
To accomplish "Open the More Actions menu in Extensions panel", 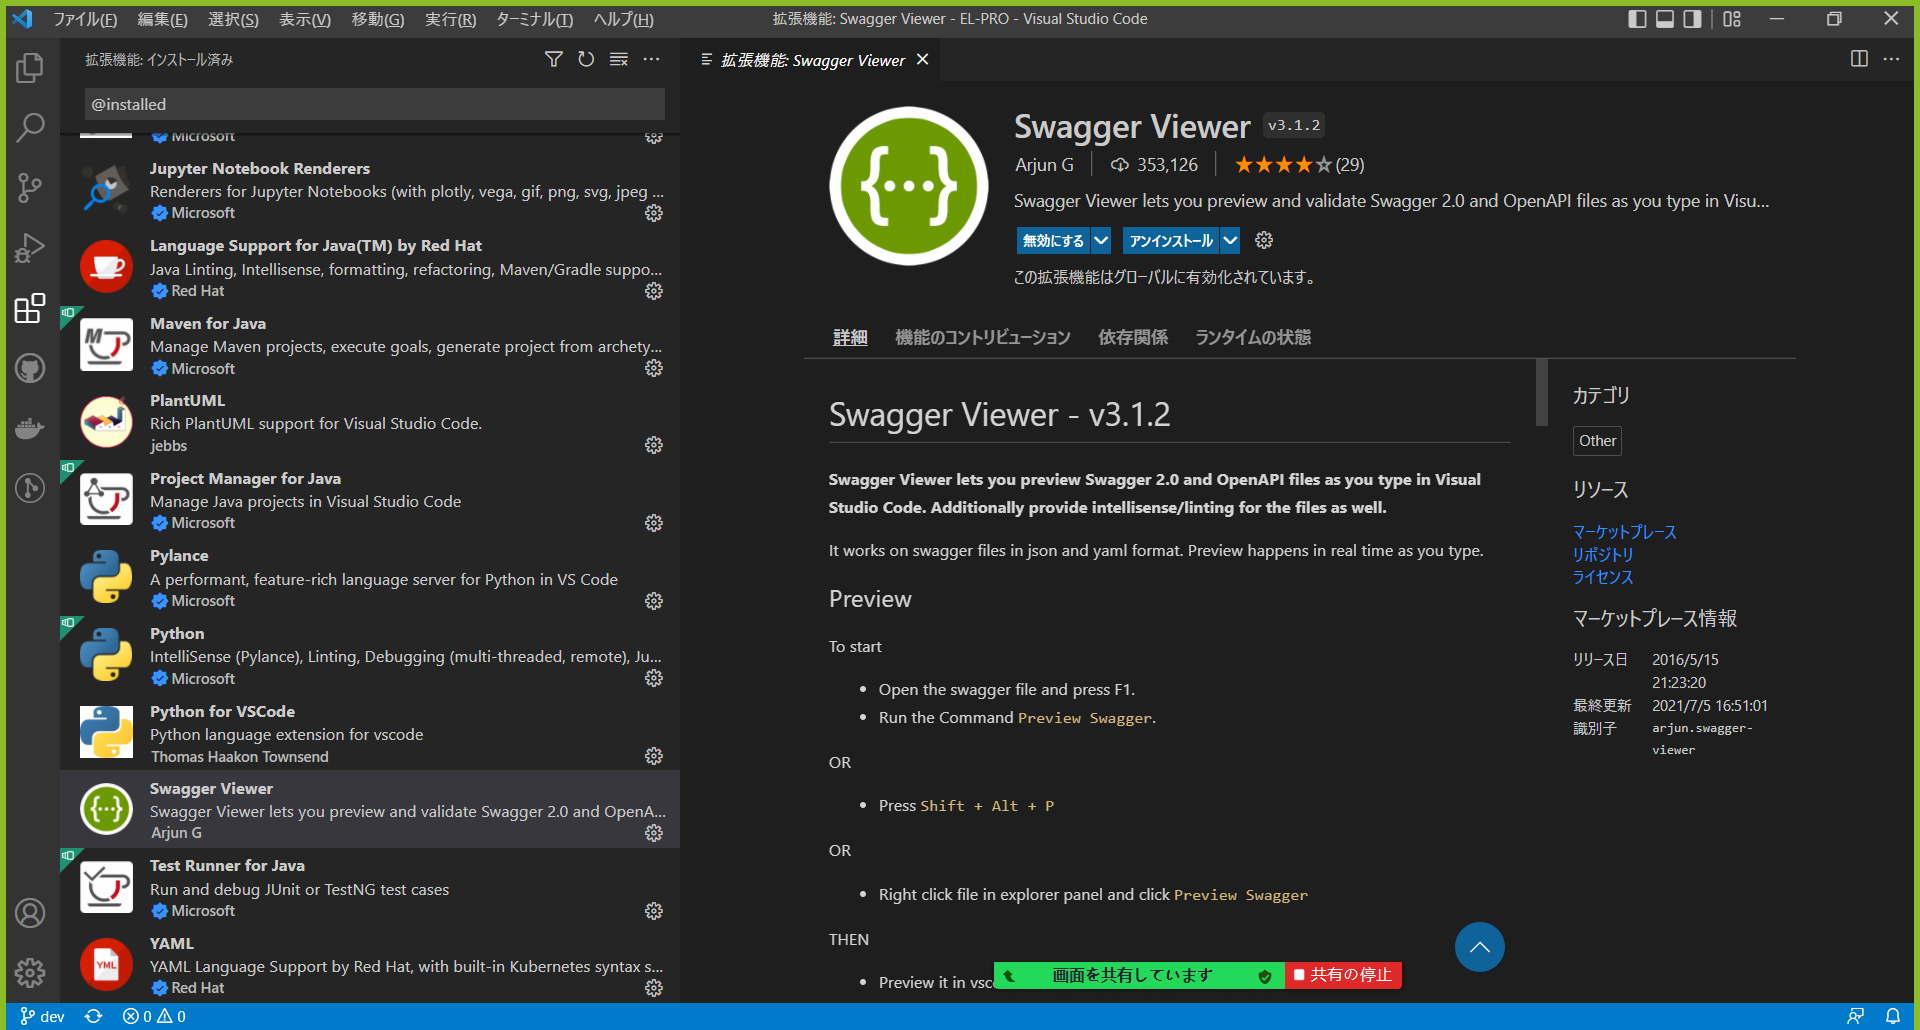I will click(x=652, y=59).
